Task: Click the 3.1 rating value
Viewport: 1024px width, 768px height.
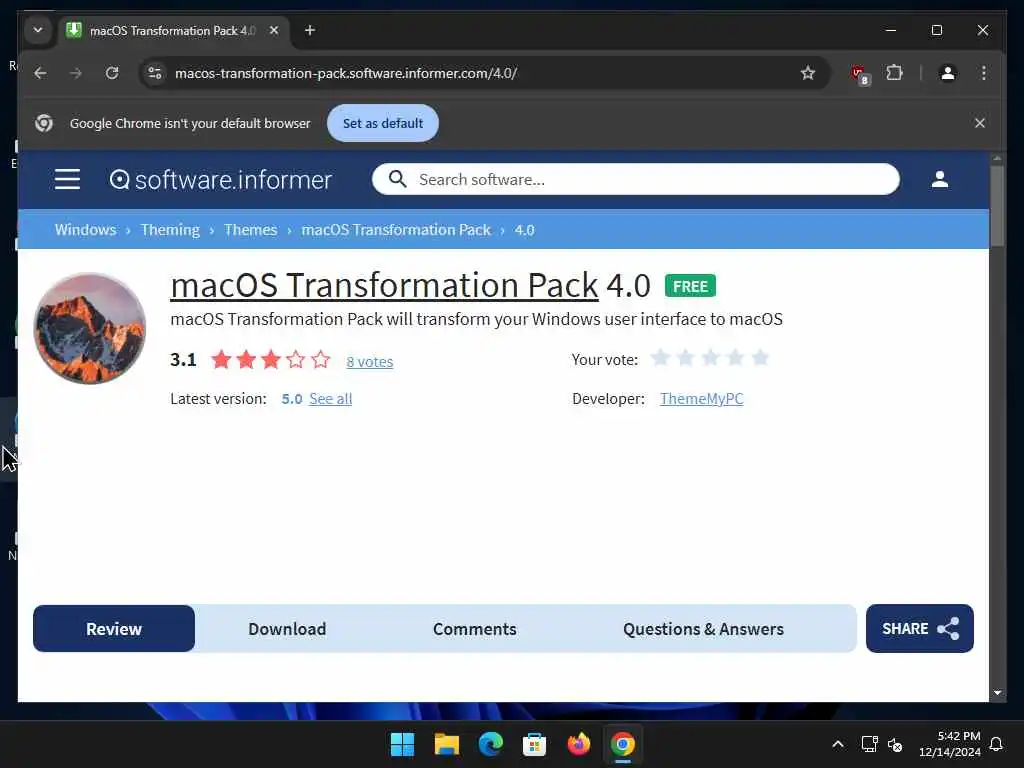Action: [184, 360]
